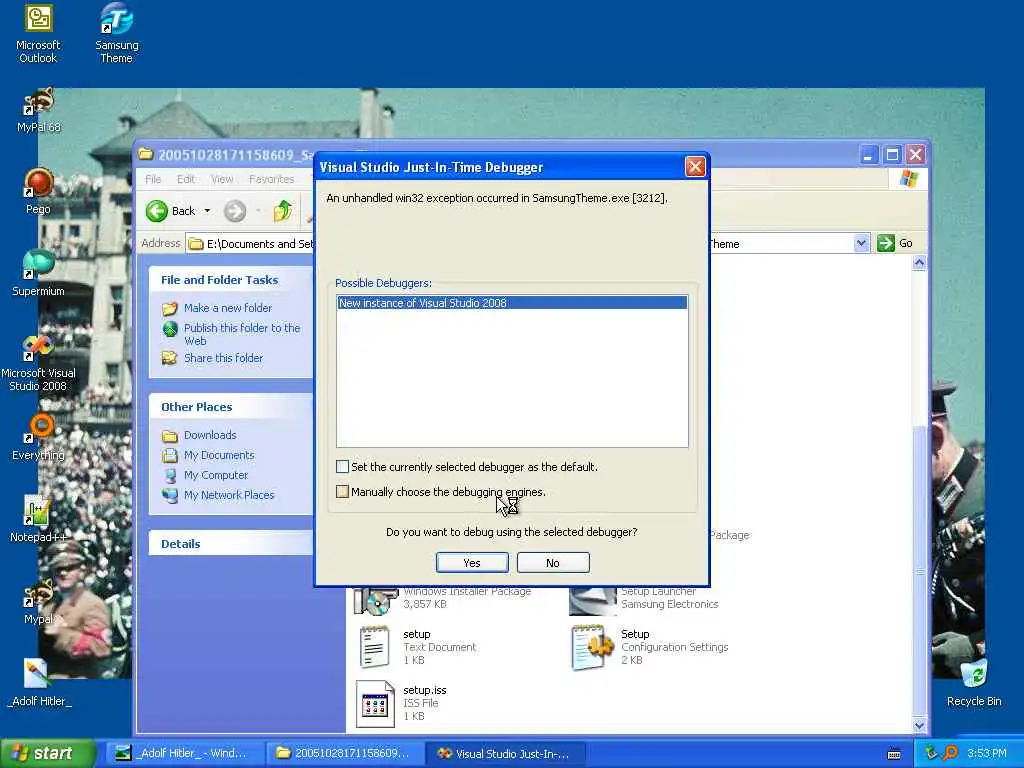The image size is (1024, 768).
Task: Check Set currently selected debugger as default
Action: point(342,466)
